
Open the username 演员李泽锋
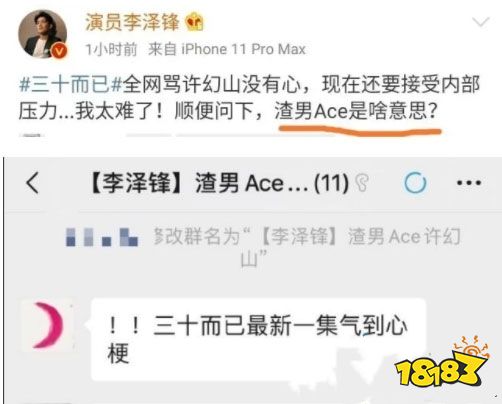(132, 22)
